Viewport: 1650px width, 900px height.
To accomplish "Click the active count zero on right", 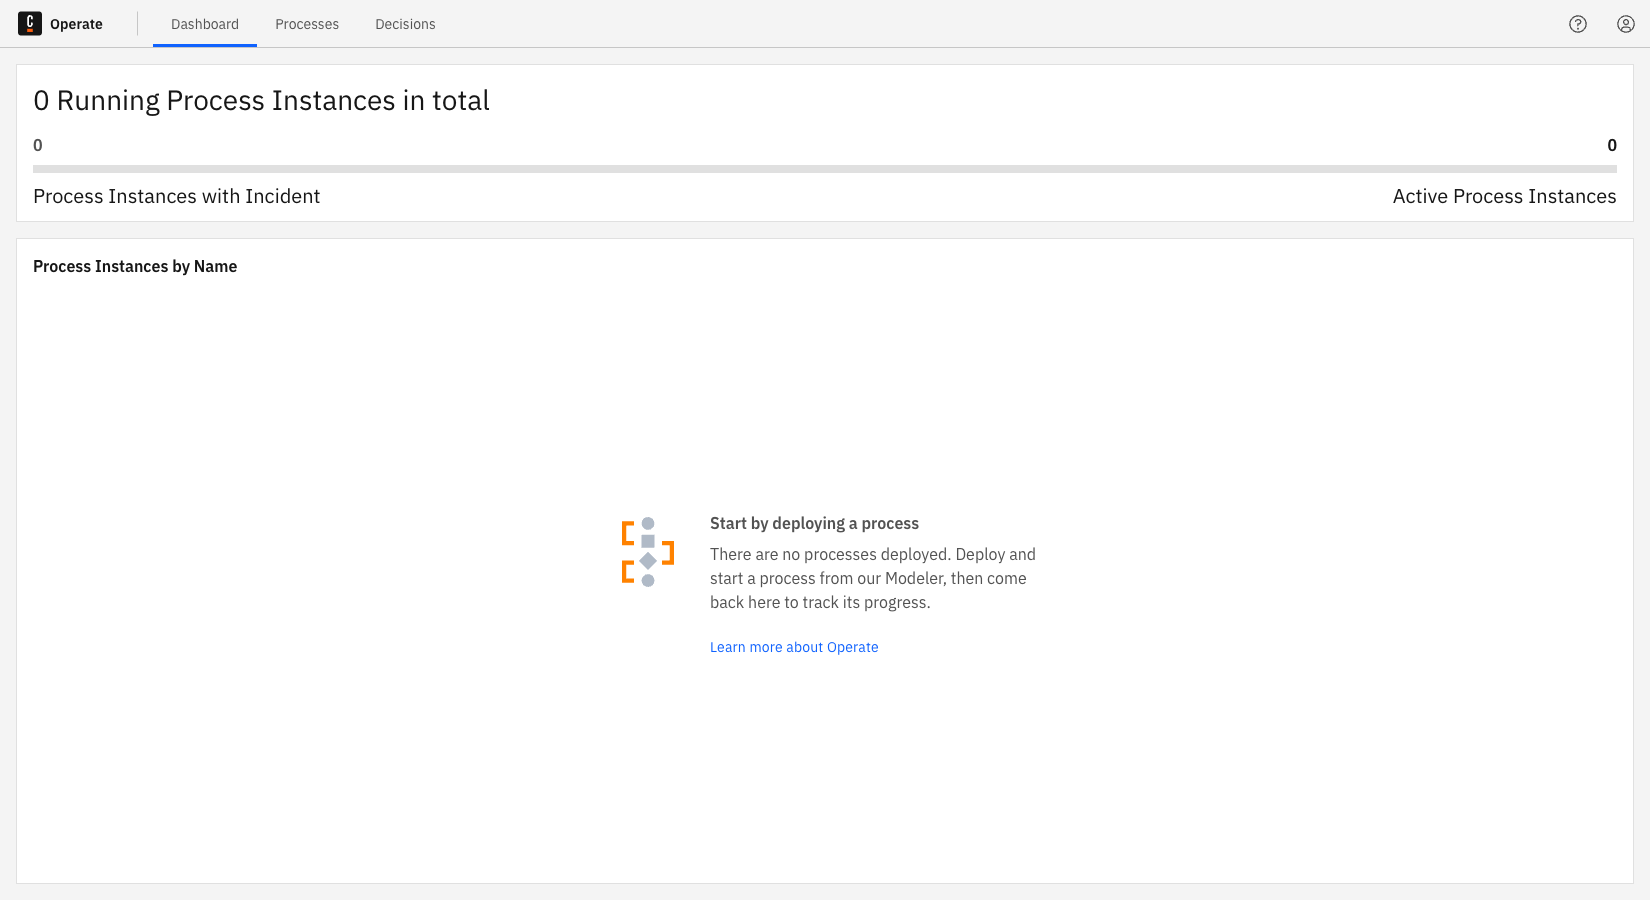I will tap(1611, 146).
